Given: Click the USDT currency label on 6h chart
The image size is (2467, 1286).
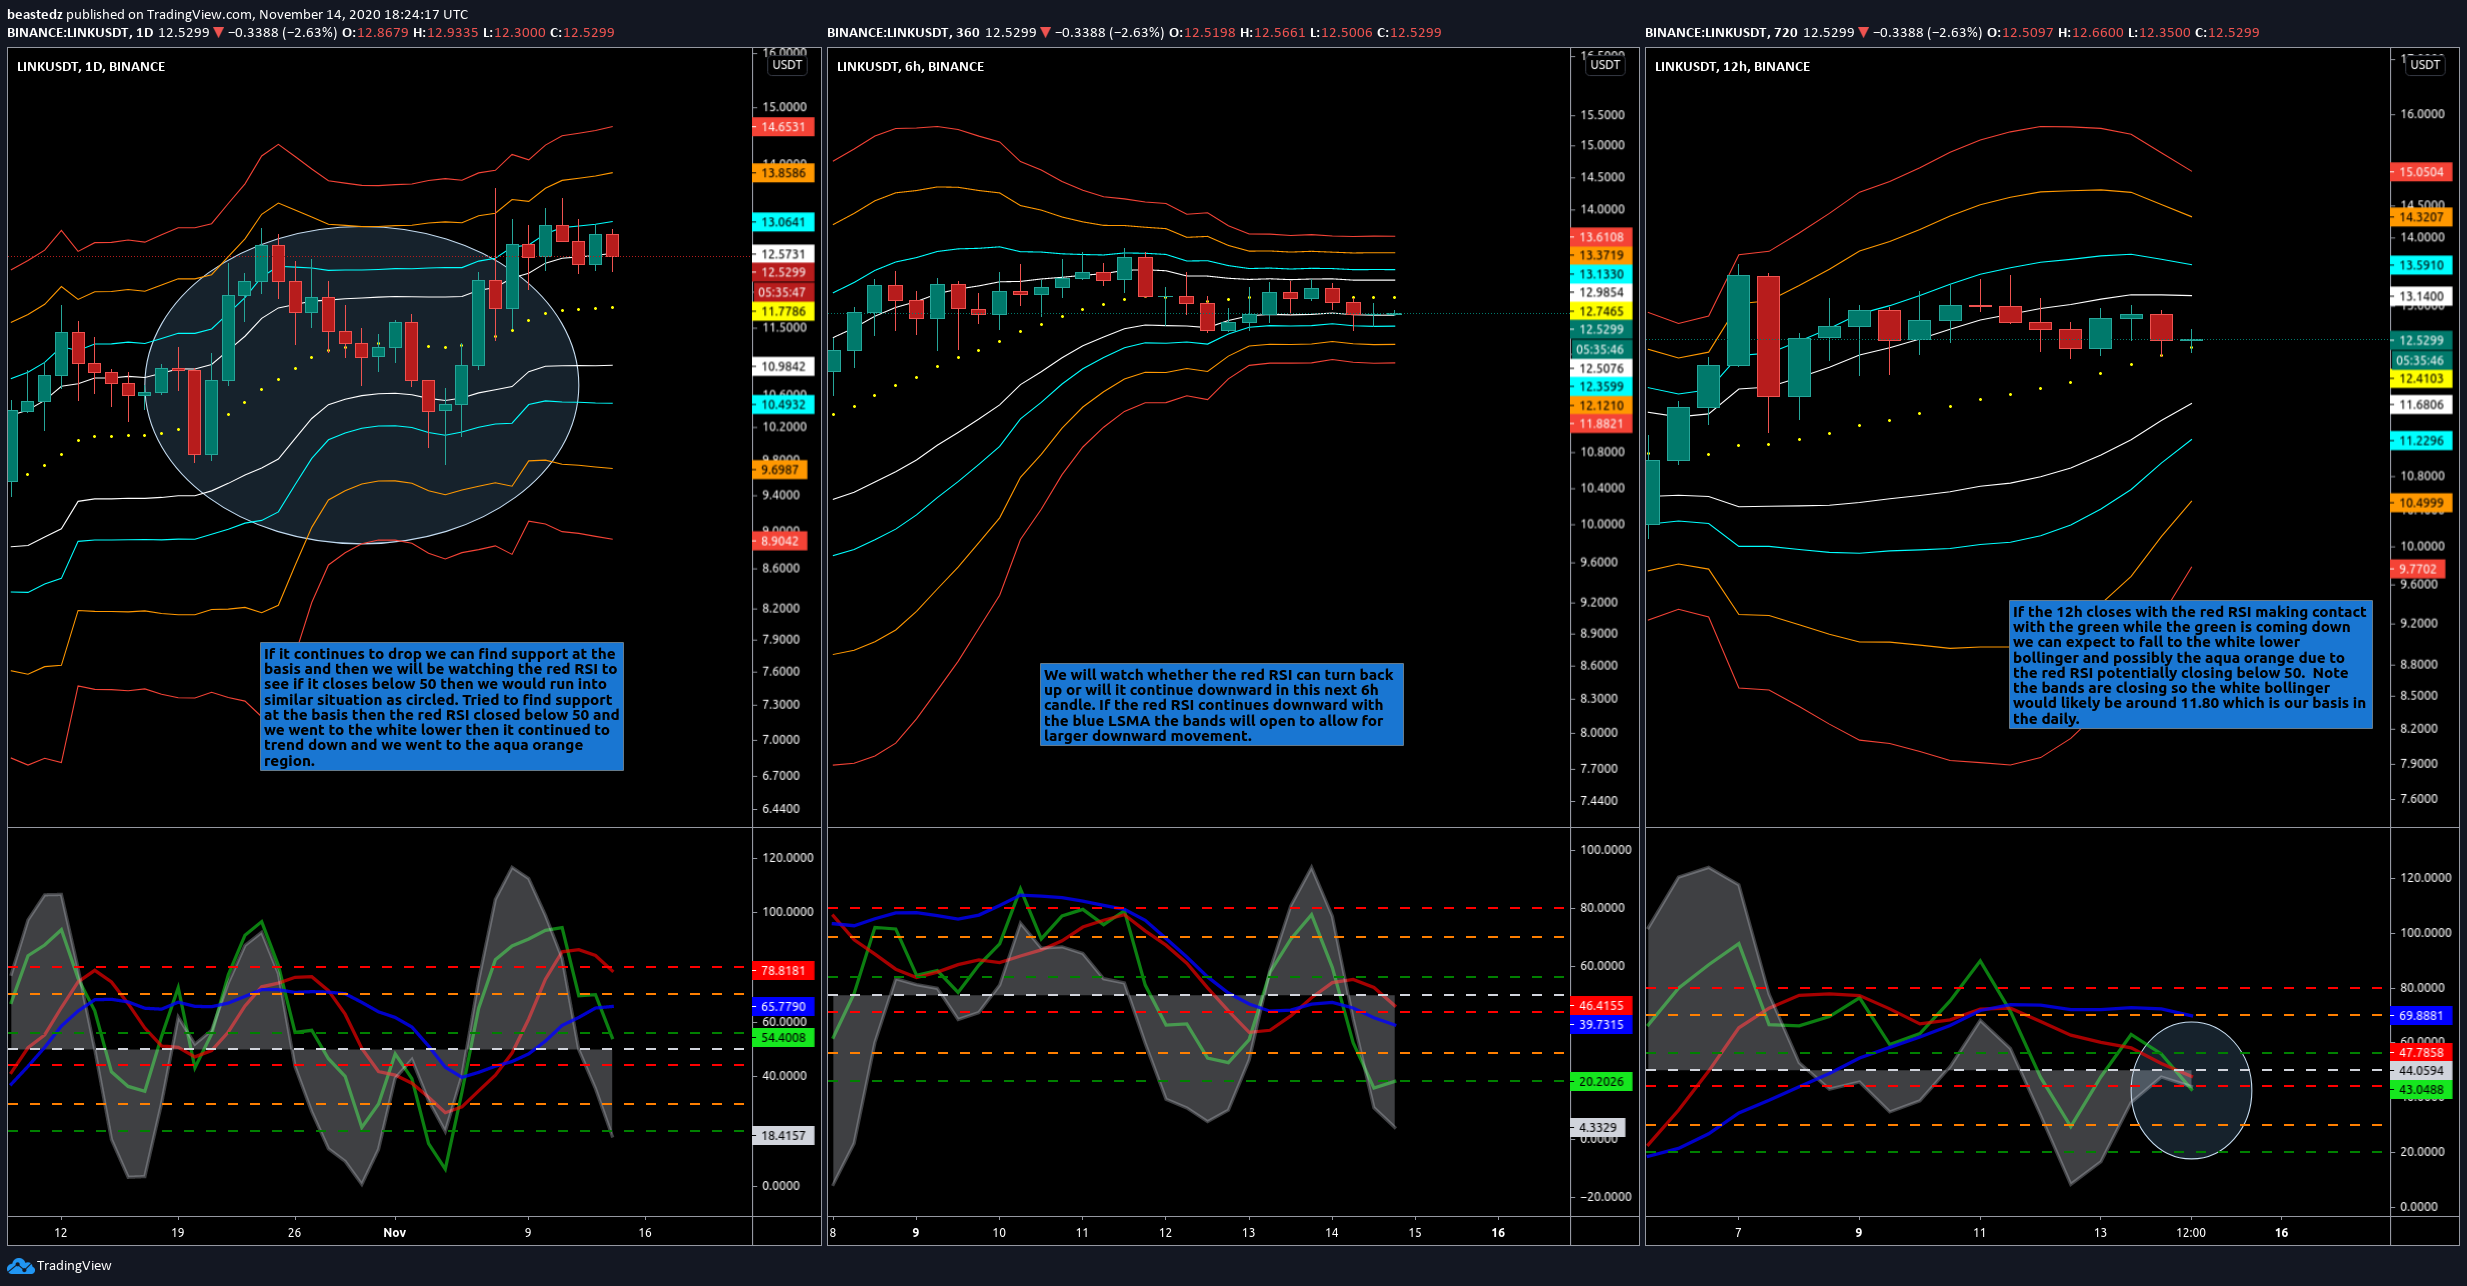Looking at the screenshot, I should tap(1605, 65).
